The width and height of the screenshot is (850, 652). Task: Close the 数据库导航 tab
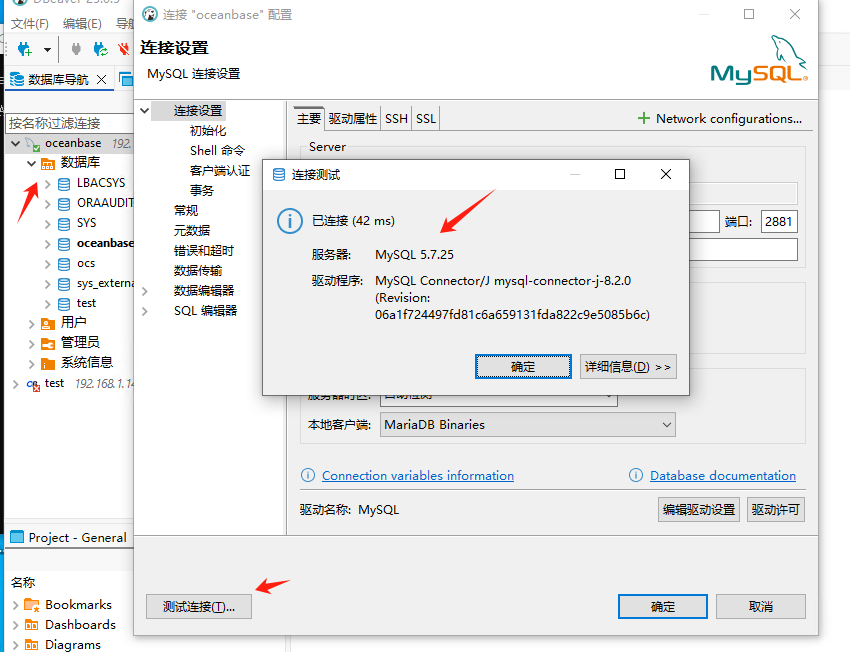[x=101, y=80]
